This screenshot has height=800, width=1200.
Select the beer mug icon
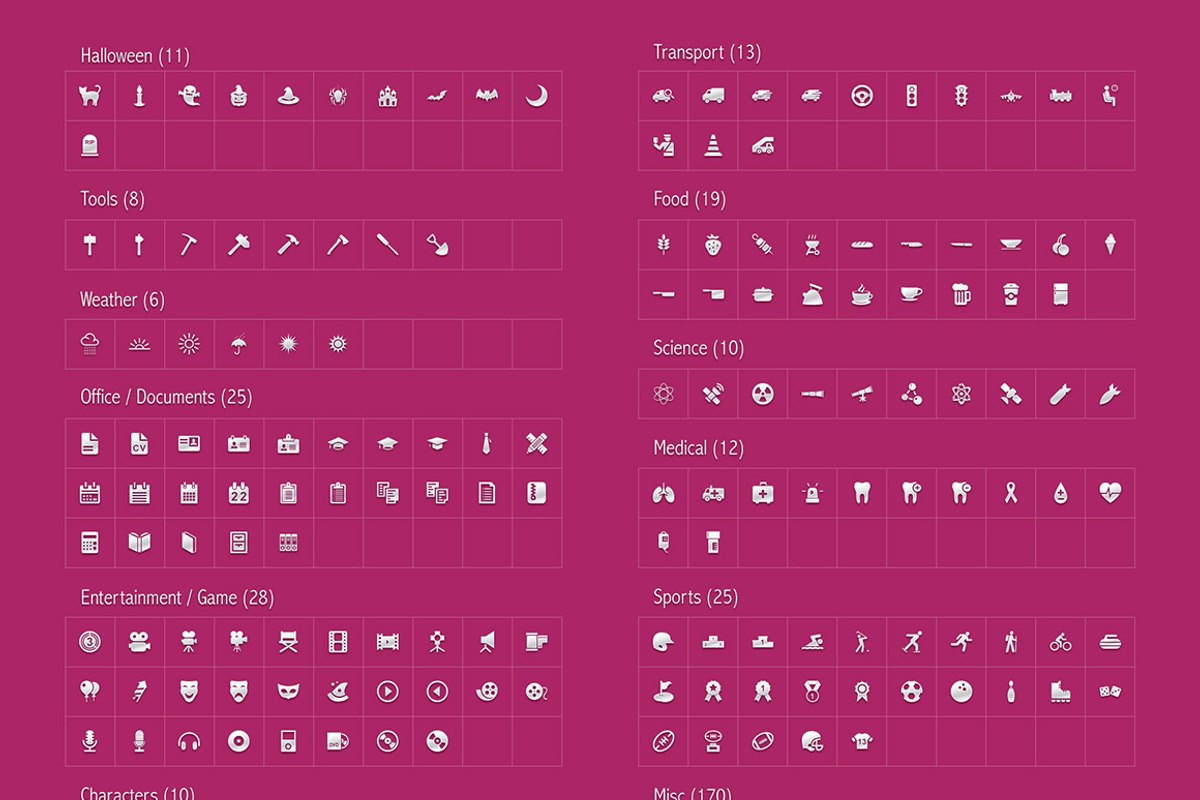click(961, 294)
